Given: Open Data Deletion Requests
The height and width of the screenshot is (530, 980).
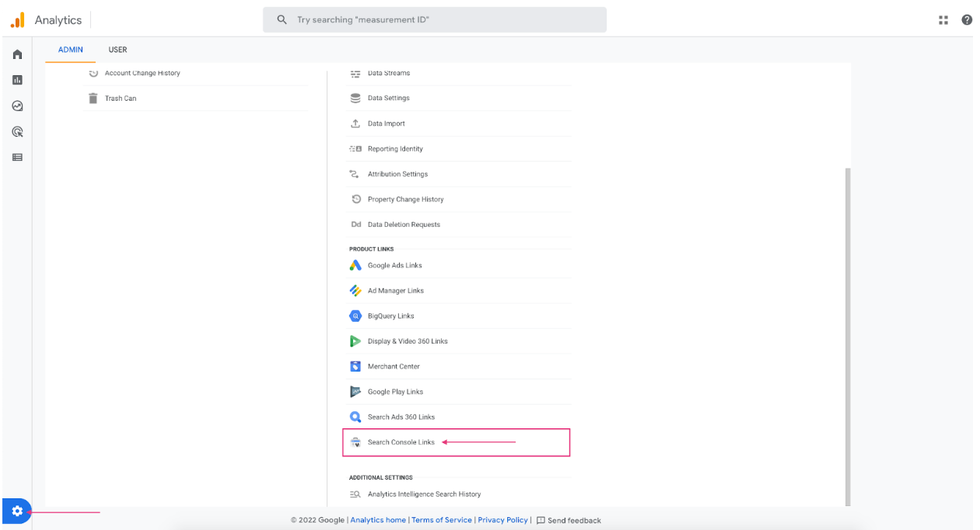Looking at the screenshot, I should (x=403, y=224).
